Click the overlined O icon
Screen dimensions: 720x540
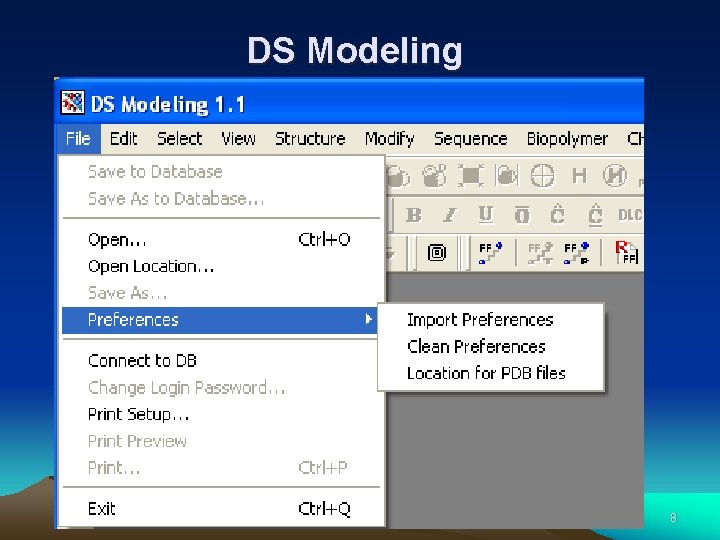[522, 214]
